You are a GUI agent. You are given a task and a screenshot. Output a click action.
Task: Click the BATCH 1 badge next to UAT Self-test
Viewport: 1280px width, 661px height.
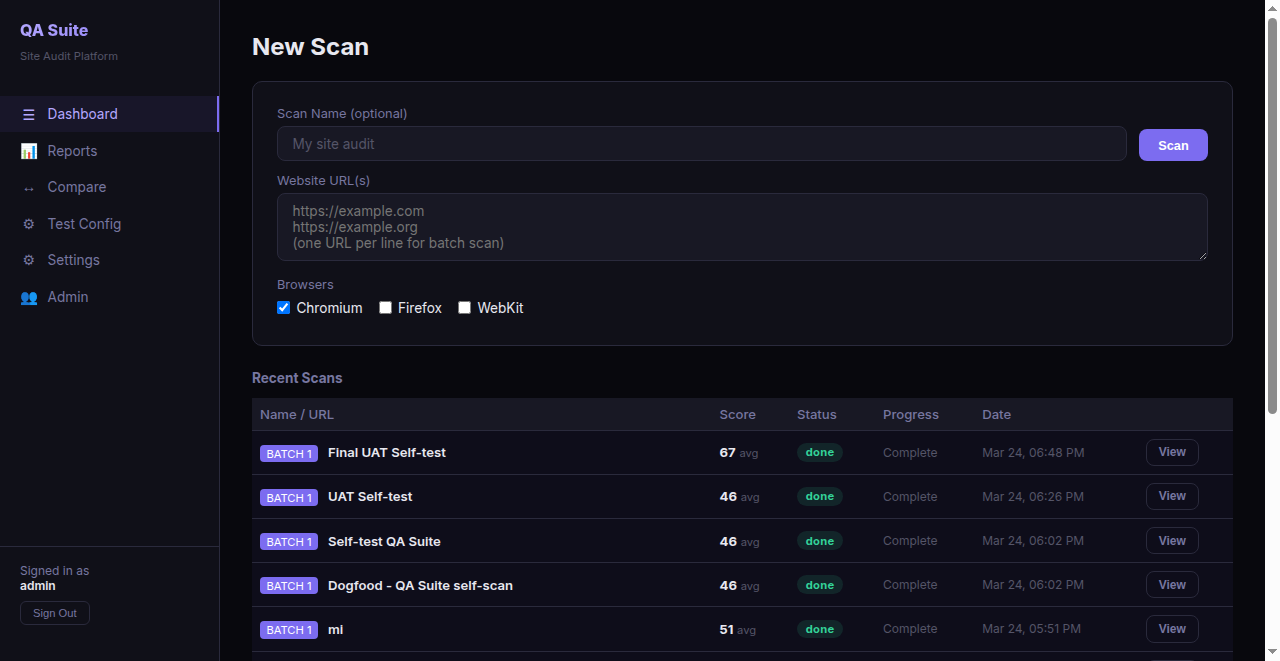point(288,497)
